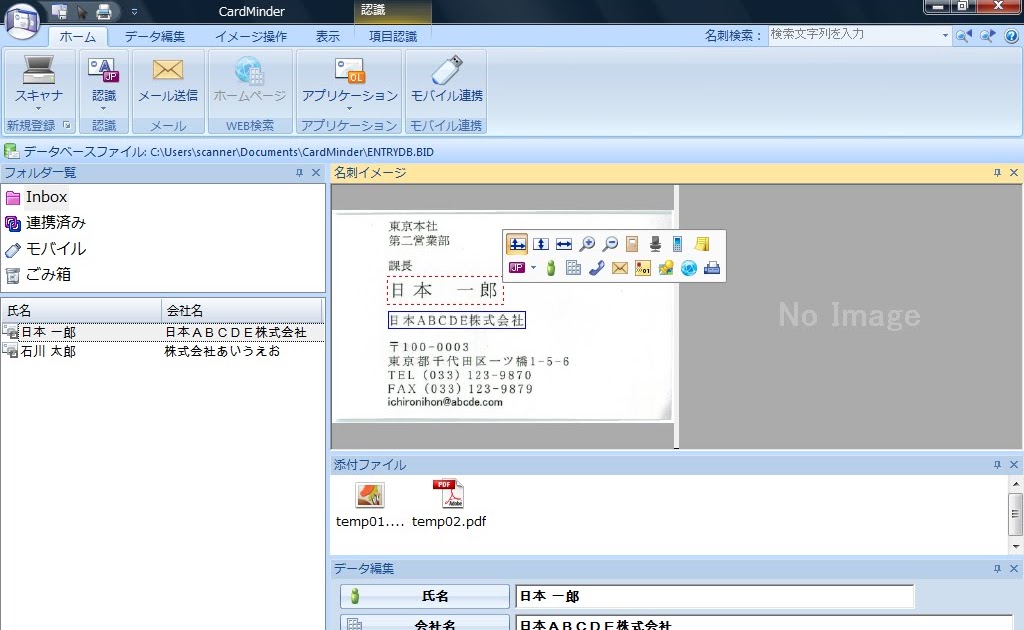Click the cursor arrow icon in quick access toolbar
The width and height of the screenshot is (1024, 630).
point(82,11)
